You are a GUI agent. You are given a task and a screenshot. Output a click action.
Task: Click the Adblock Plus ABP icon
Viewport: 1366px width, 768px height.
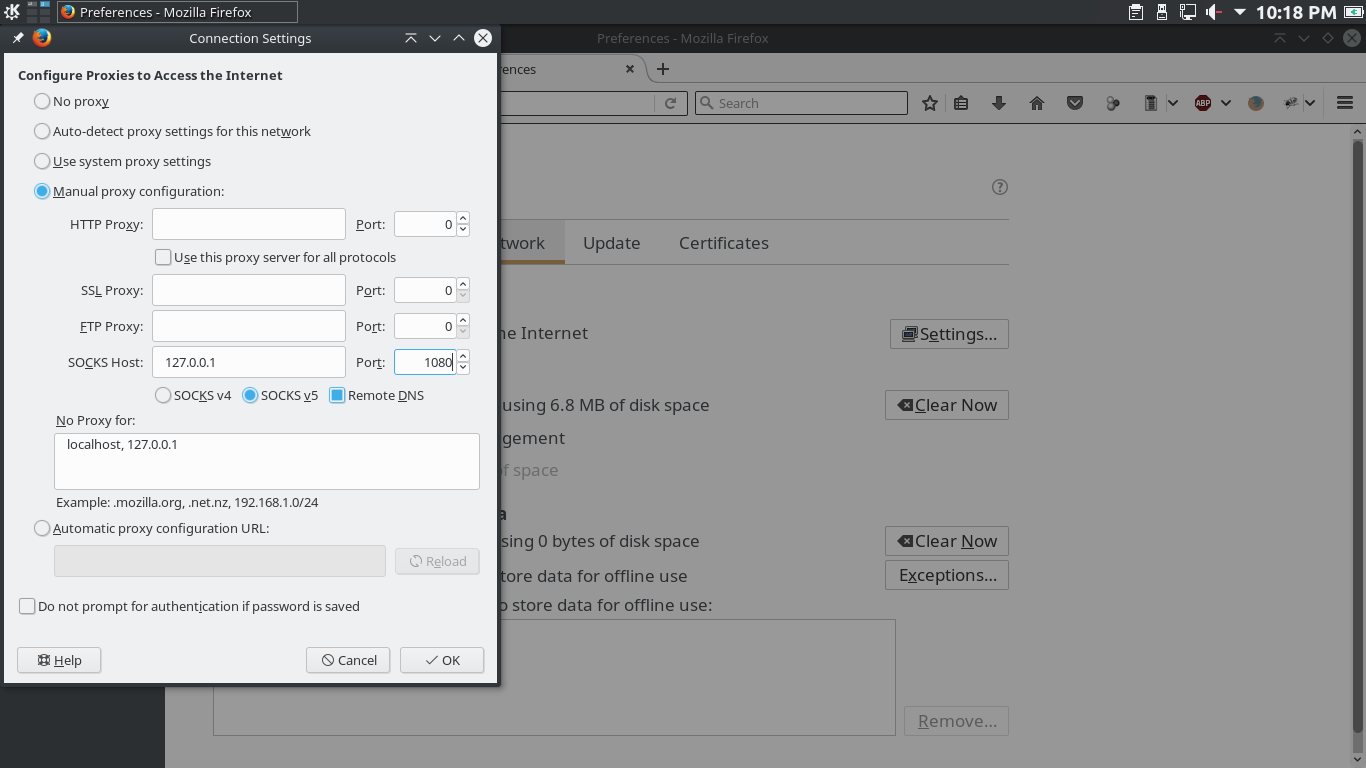pos(1203,103)
